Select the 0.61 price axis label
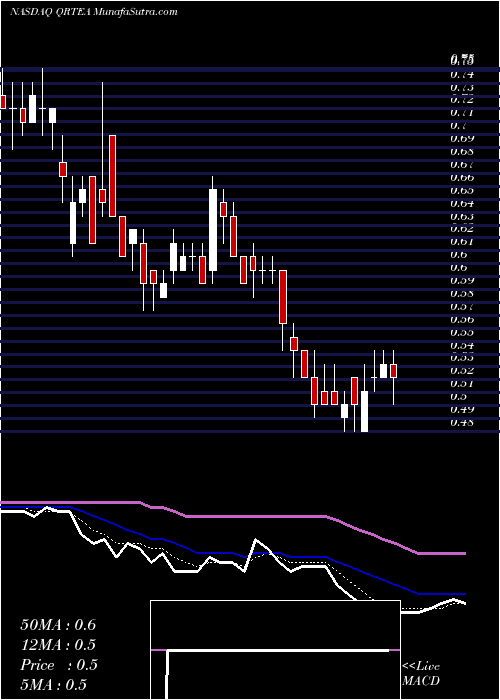The height and width of the screenshot is (700, 500). click(x=462, y=242)
